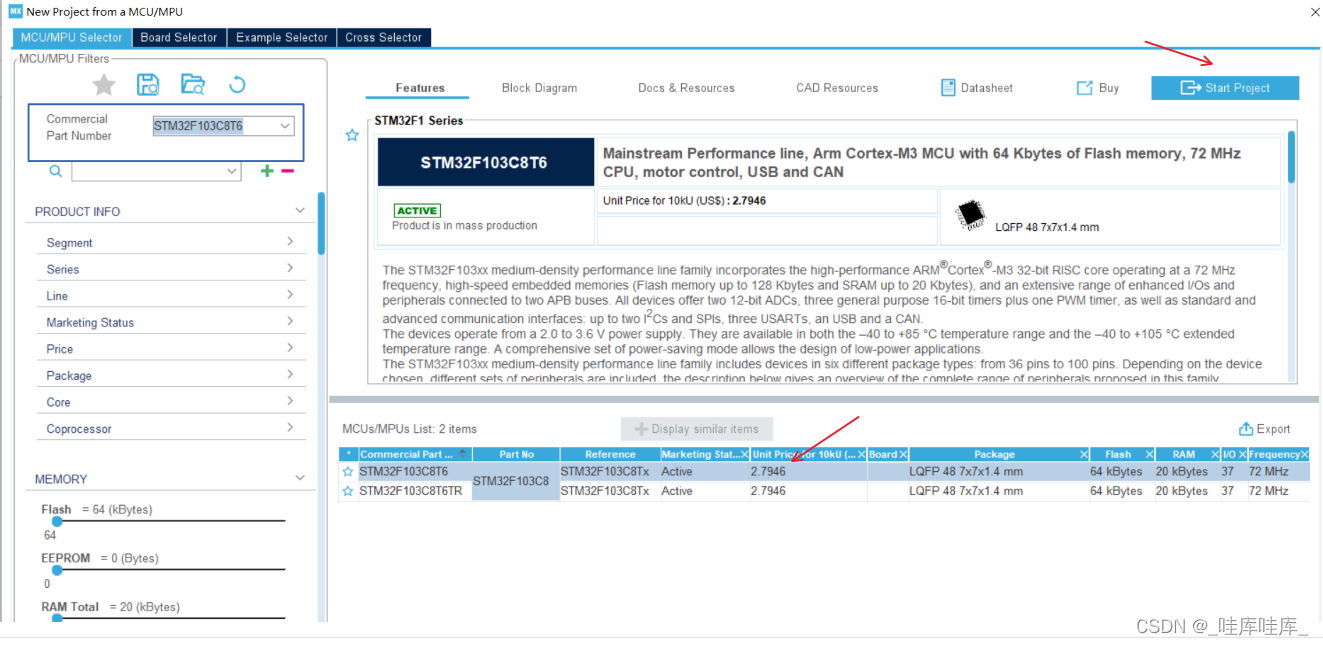Open the search field dropdown arrow
Screen dimensions: 1323x645
233,171
